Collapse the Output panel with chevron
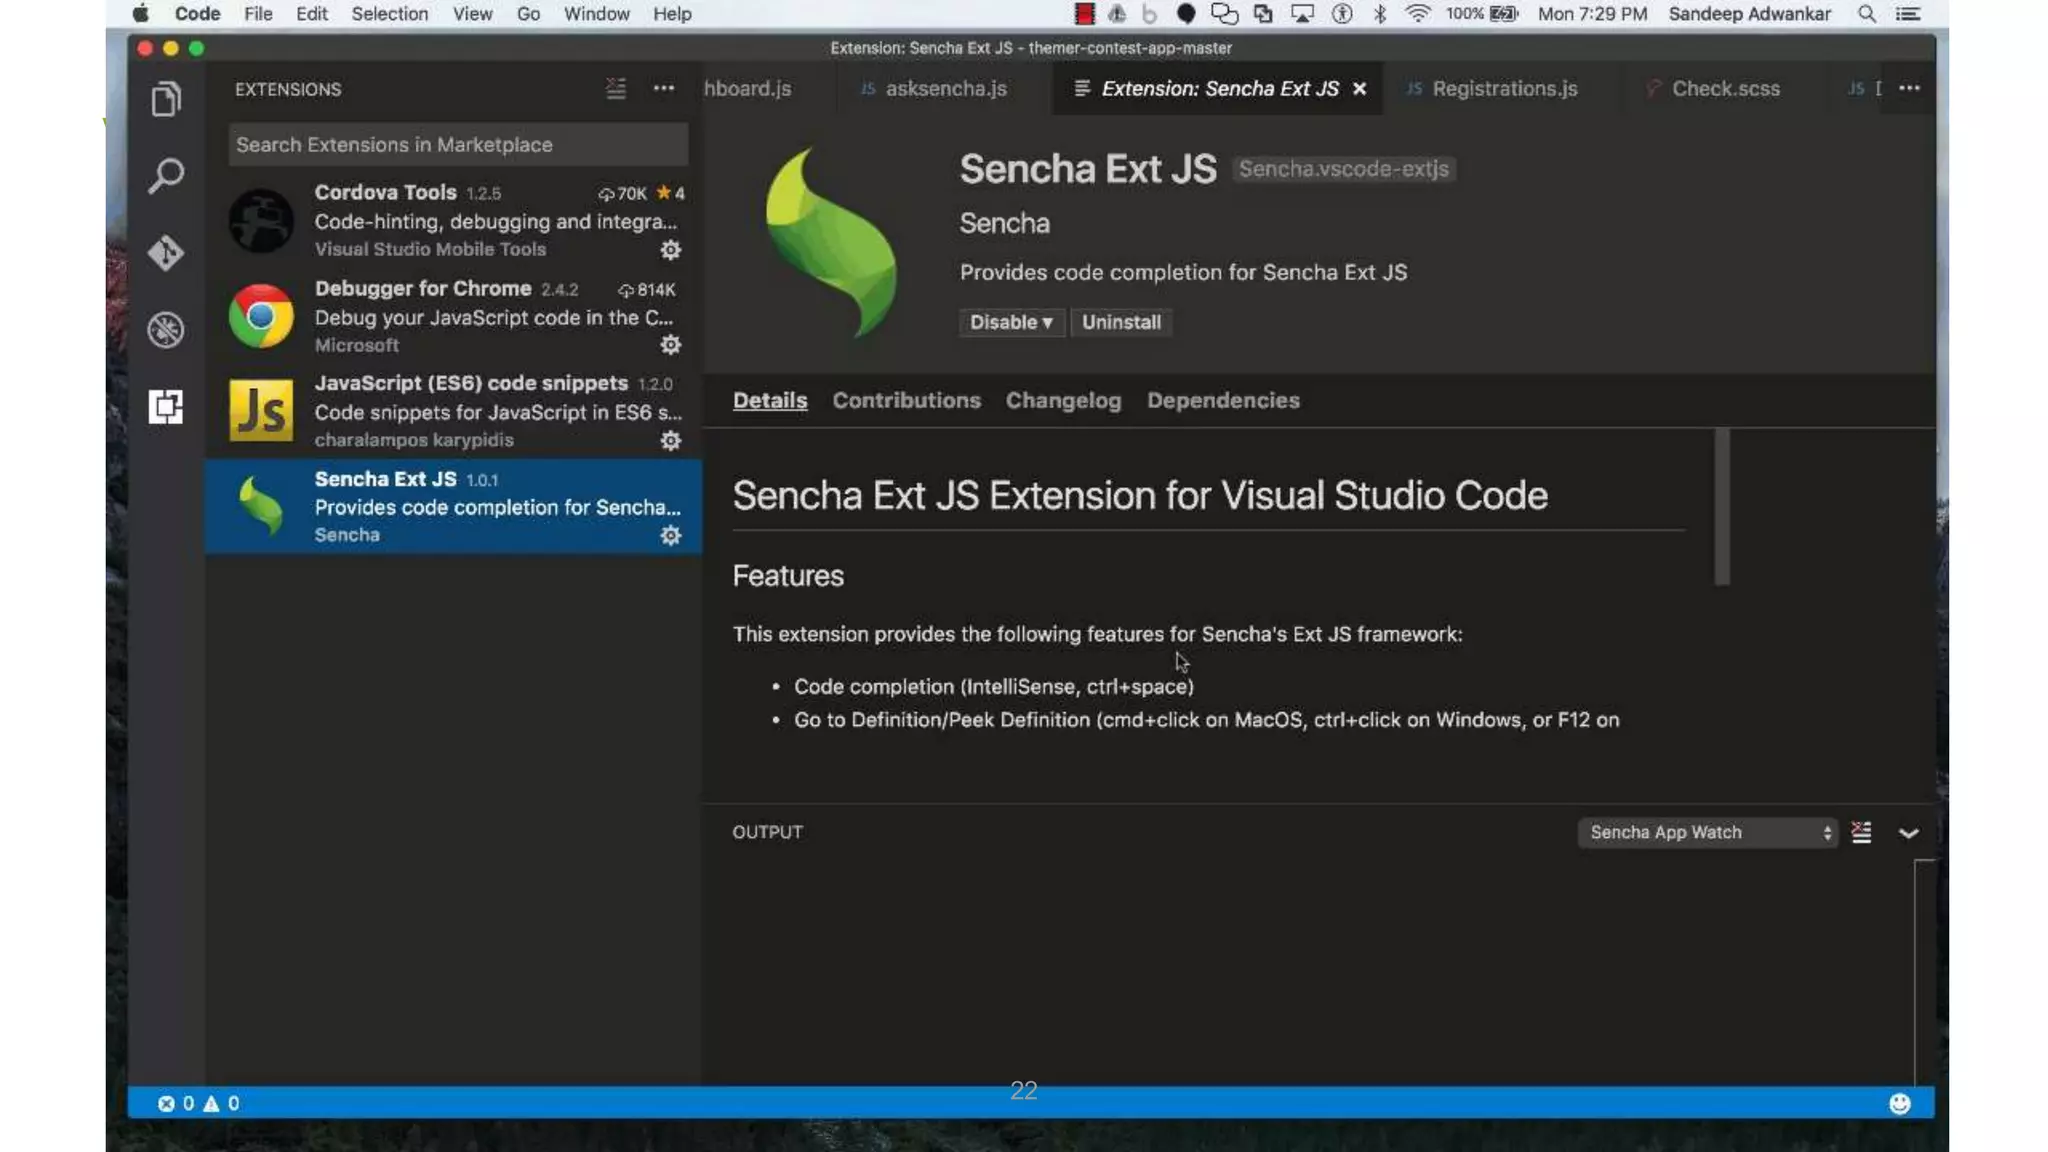The image size is (2048, 1152). [1909, 833]
